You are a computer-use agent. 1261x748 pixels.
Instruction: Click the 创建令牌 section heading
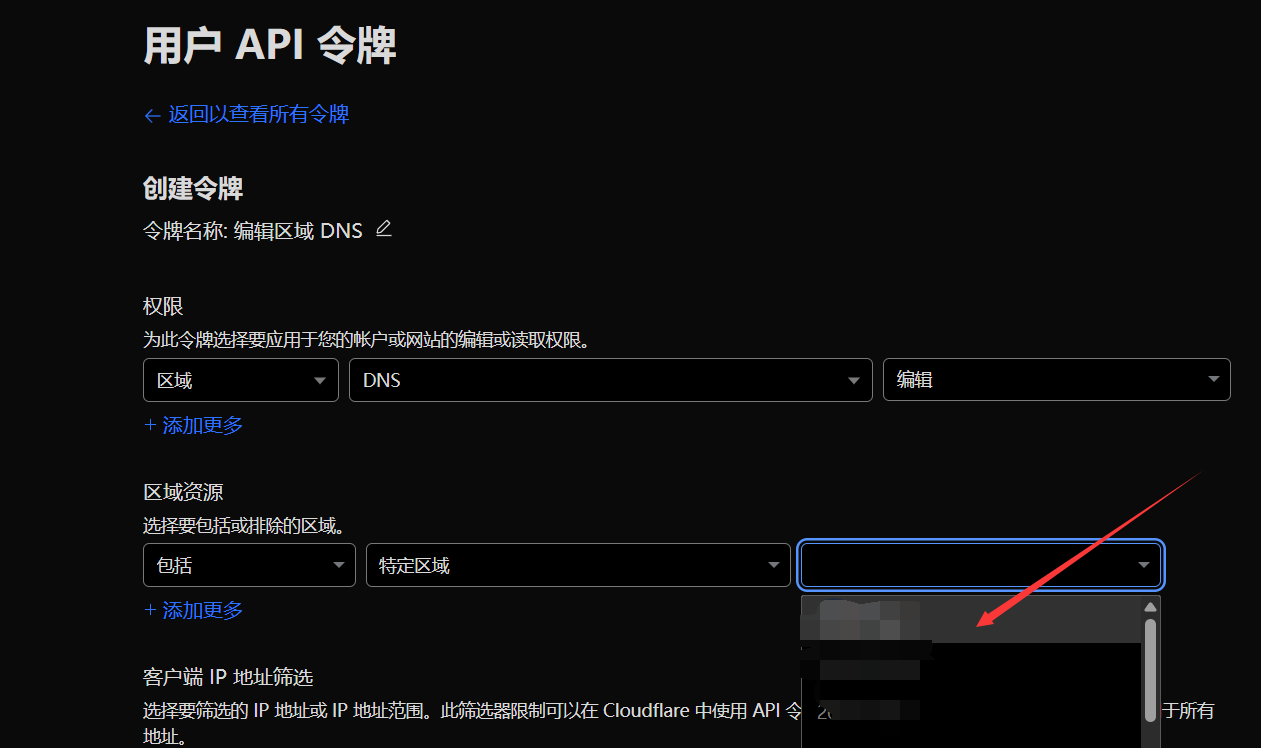tap(193, 188)
